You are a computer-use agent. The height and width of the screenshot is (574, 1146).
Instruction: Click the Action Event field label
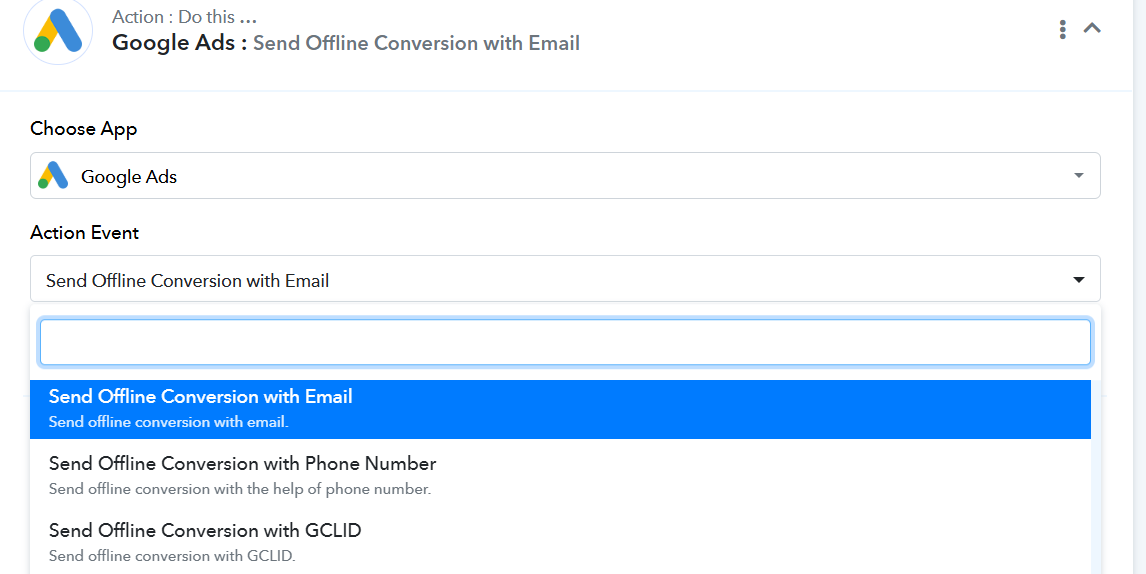tap(84, 233)
